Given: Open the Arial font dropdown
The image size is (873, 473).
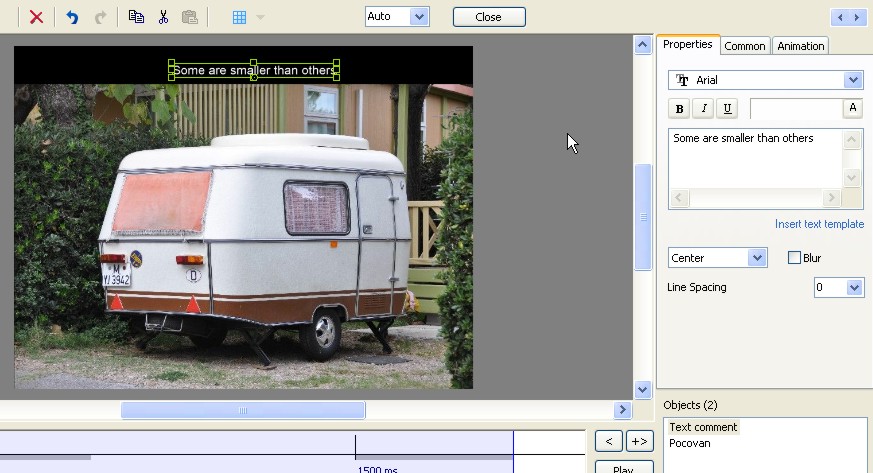Looking at the screenshot, I should pyautogui.click(x=852, y=80).
